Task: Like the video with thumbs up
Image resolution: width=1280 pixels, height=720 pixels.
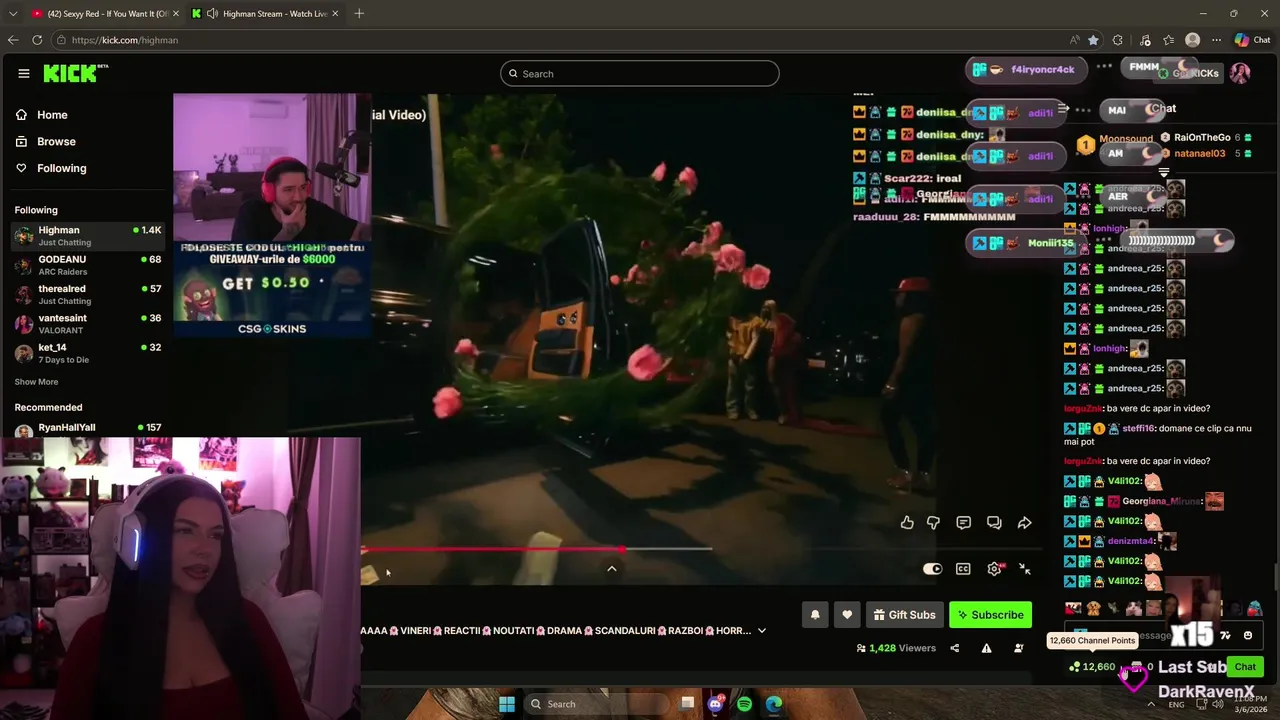Action: [x=907, y=523]
